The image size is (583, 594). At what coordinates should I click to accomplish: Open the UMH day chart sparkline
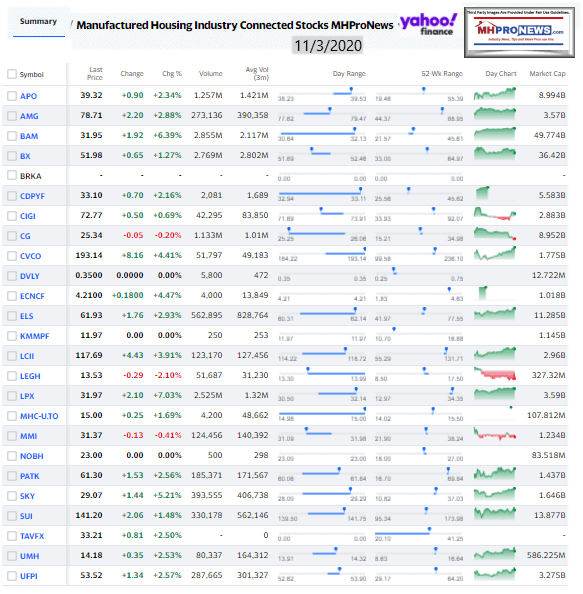coord(495,553)
